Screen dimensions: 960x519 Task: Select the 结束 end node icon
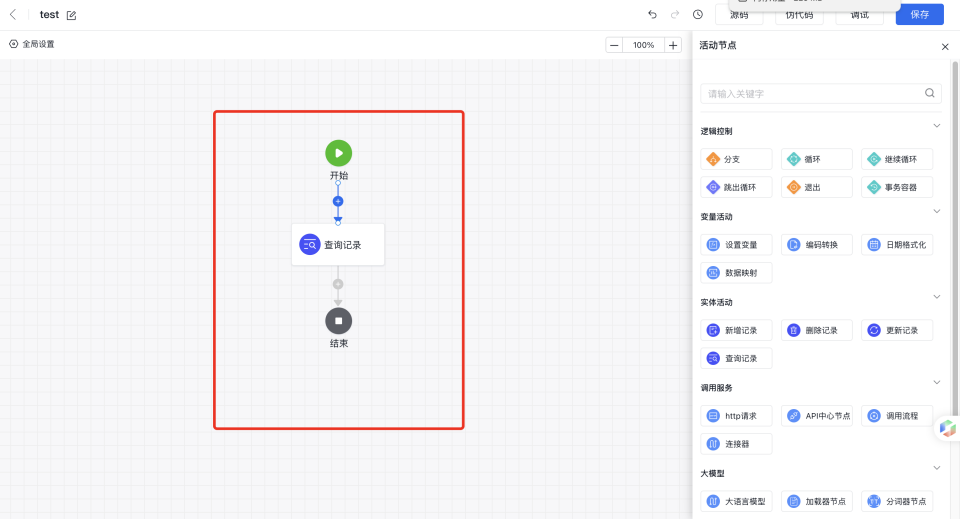pyautogui.click(x=338, y=321)
